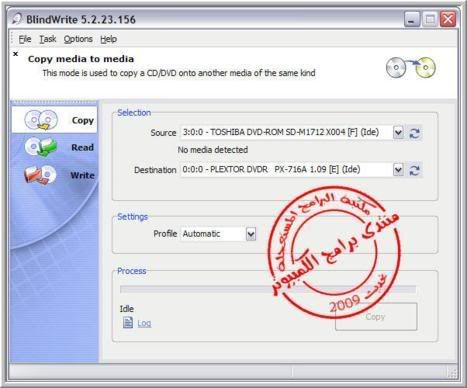The height and width of the screenshot is (388, 467).
Task: Open the Help menu
Action: pyautogui.click(x=108, y=39)
